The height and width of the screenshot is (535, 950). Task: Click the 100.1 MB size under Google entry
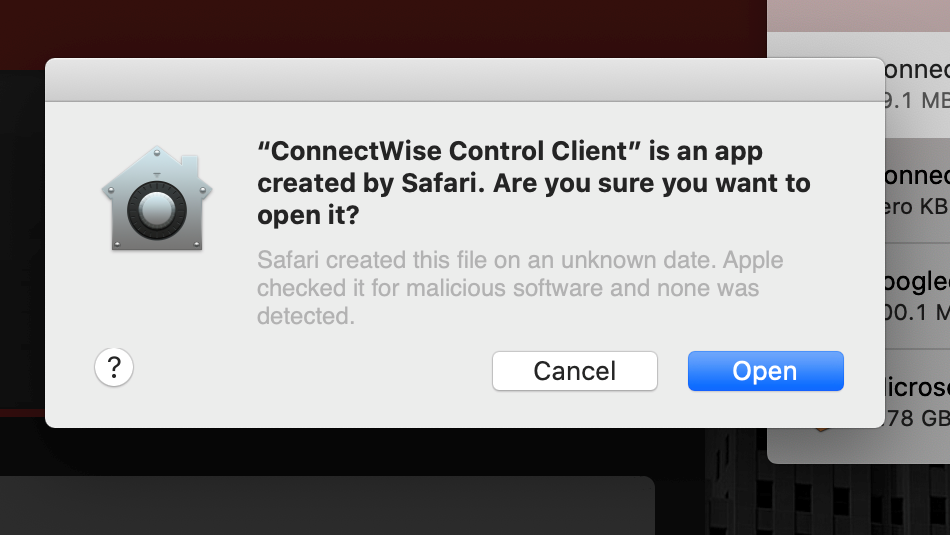[x=917, y=312]
